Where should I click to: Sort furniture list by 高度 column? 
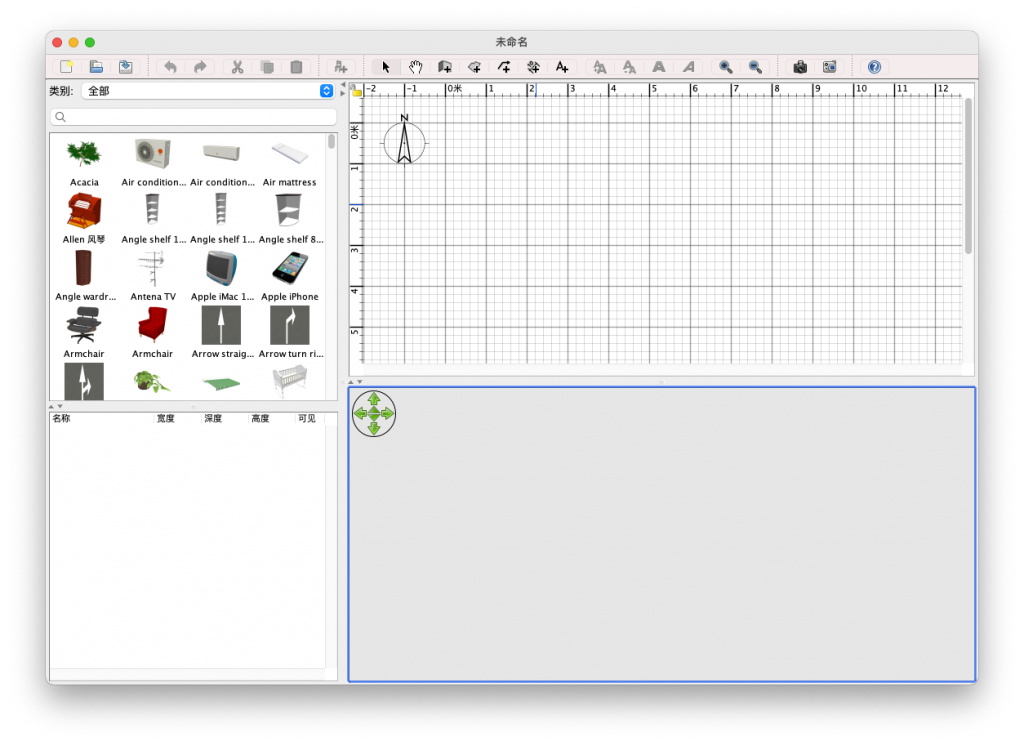pos(270,419)
